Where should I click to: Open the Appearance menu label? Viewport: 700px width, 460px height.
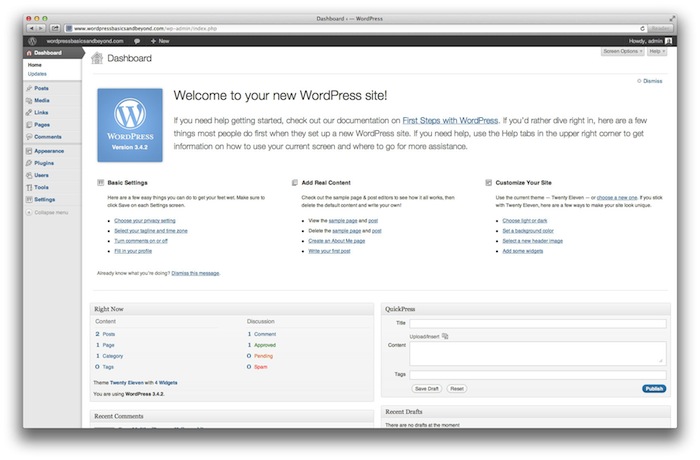tap(49, 151)
